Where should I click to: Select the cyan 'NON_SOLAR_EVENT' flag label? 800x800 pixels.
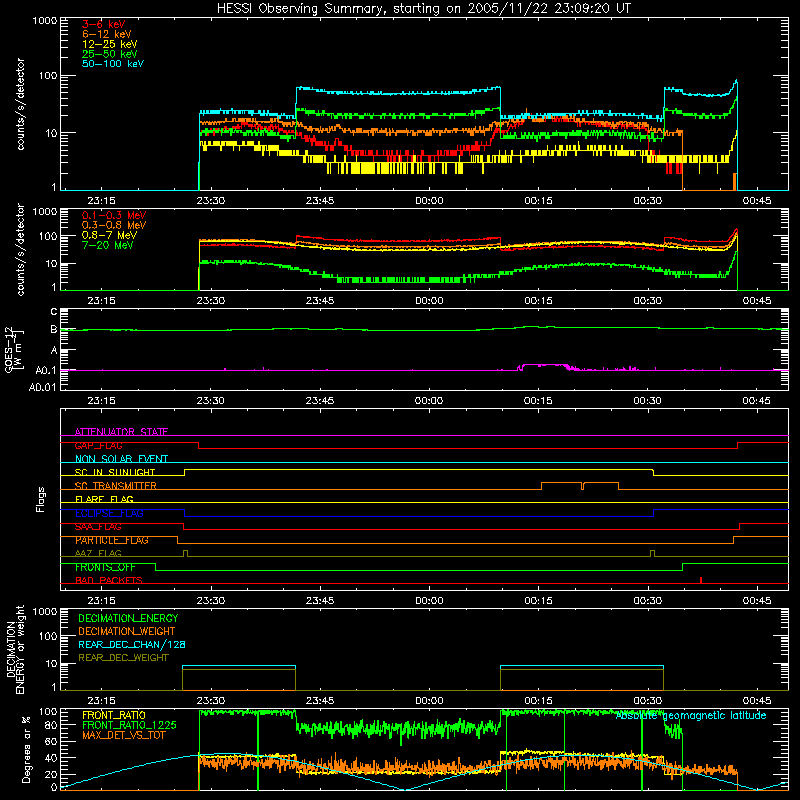click(x=121, y=459)
